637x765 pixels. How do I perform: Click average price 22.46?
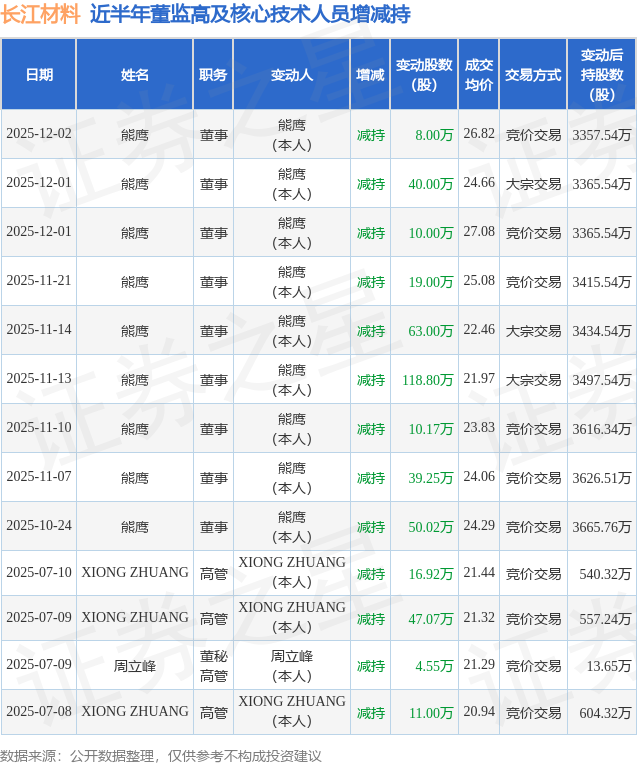pyautogui.click(x=479, y=330)
